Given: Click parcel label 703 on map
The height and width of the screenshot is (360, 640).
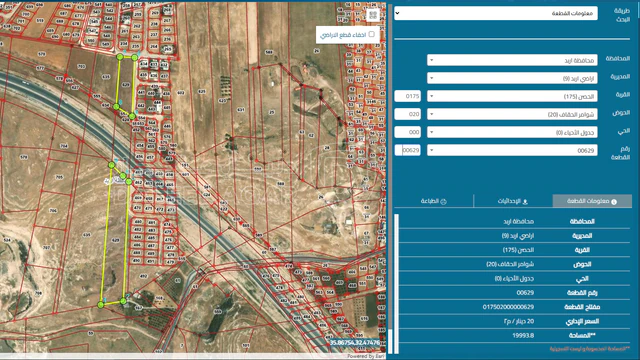Looking at the screenshot, I should [x=81, y=66].
